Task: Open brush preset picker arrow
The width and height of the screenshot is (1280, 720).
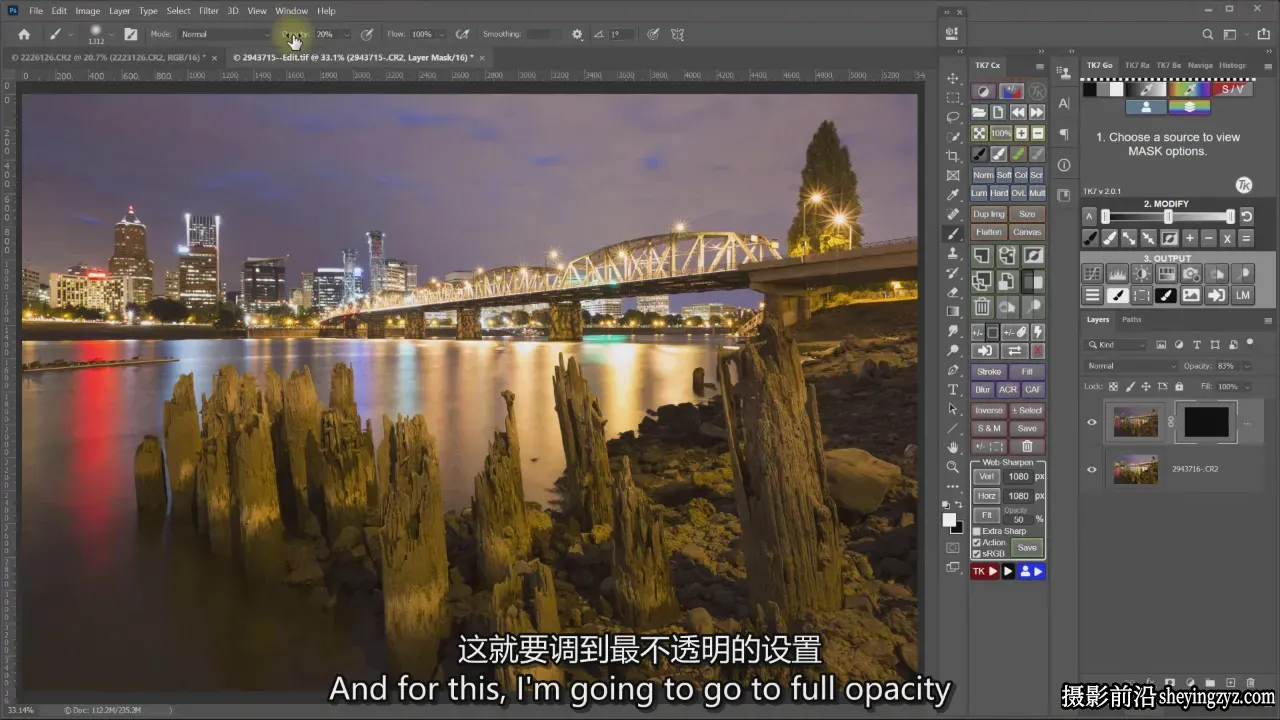Action: coord(111,34)
